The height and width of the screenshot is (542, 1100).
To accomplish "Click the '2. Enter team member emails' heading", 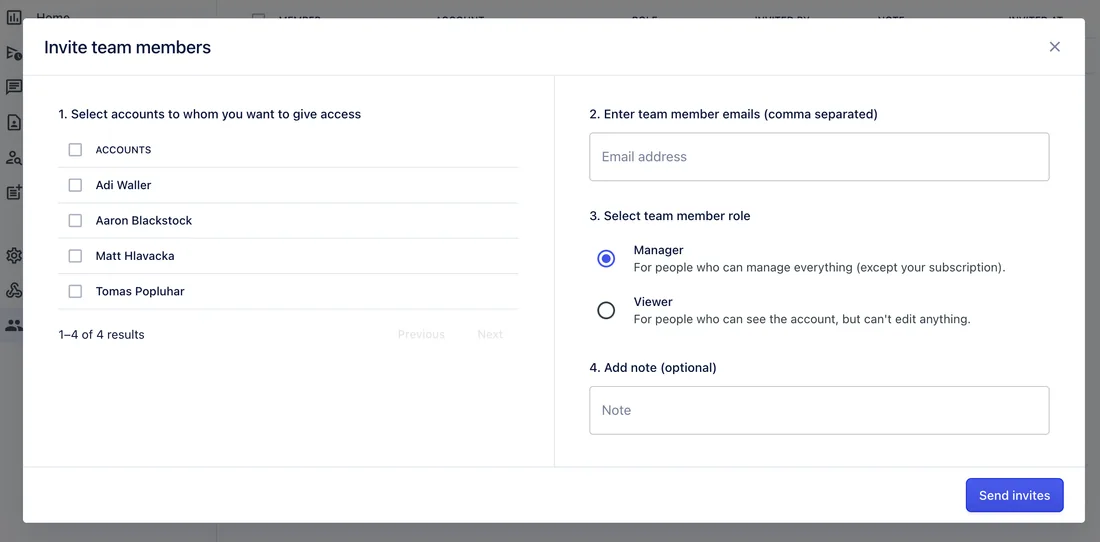I will tap(734, 114).
